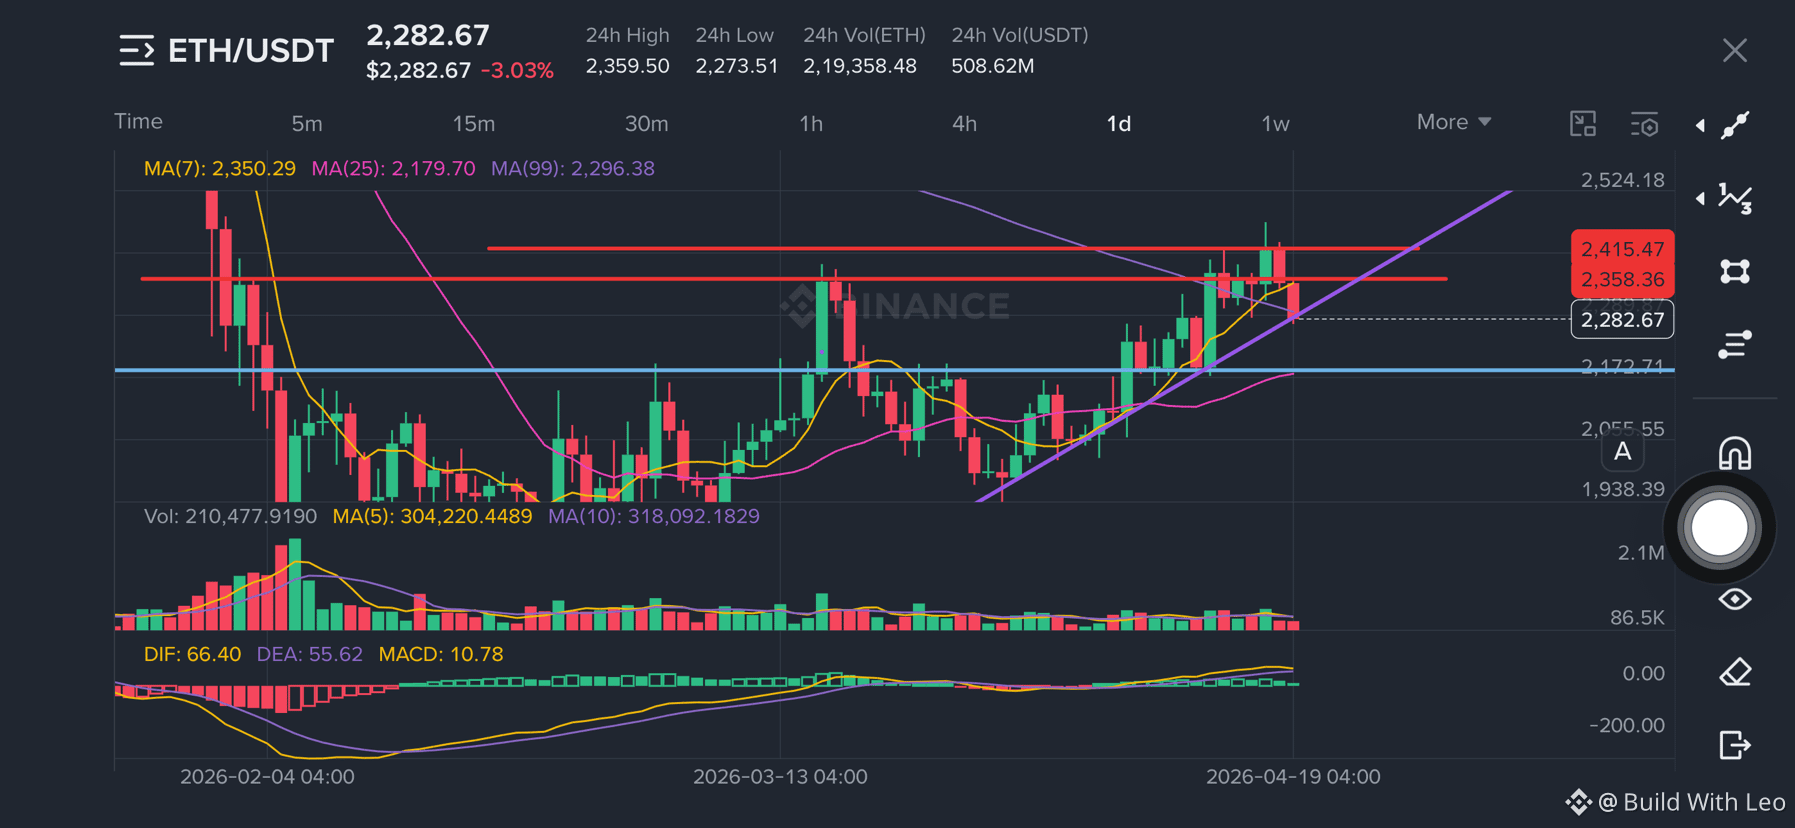Select the 1d timeframe tab
The height and width of the screenshot is (828, 1795).
tap(1119, 124)
